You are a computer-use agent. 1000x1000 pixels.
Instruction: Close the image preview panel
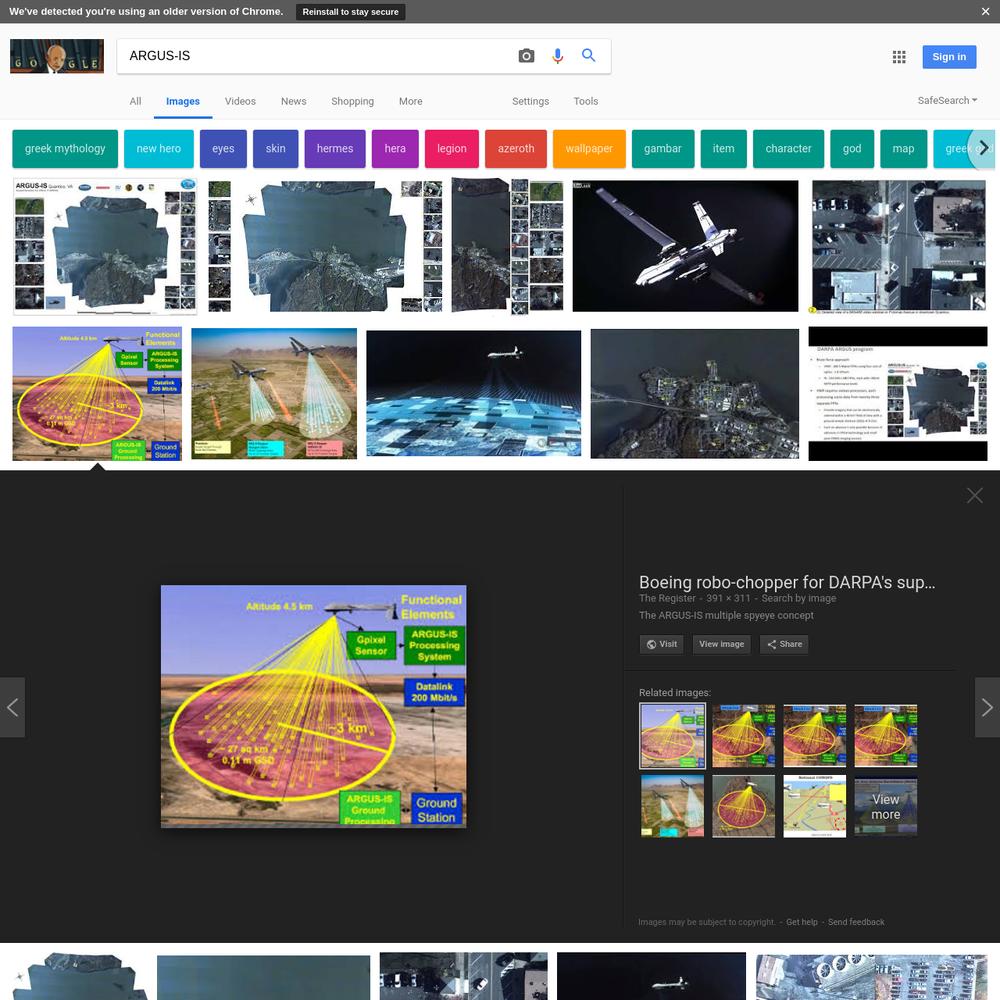pyautogui.click(x=974, y=496)
